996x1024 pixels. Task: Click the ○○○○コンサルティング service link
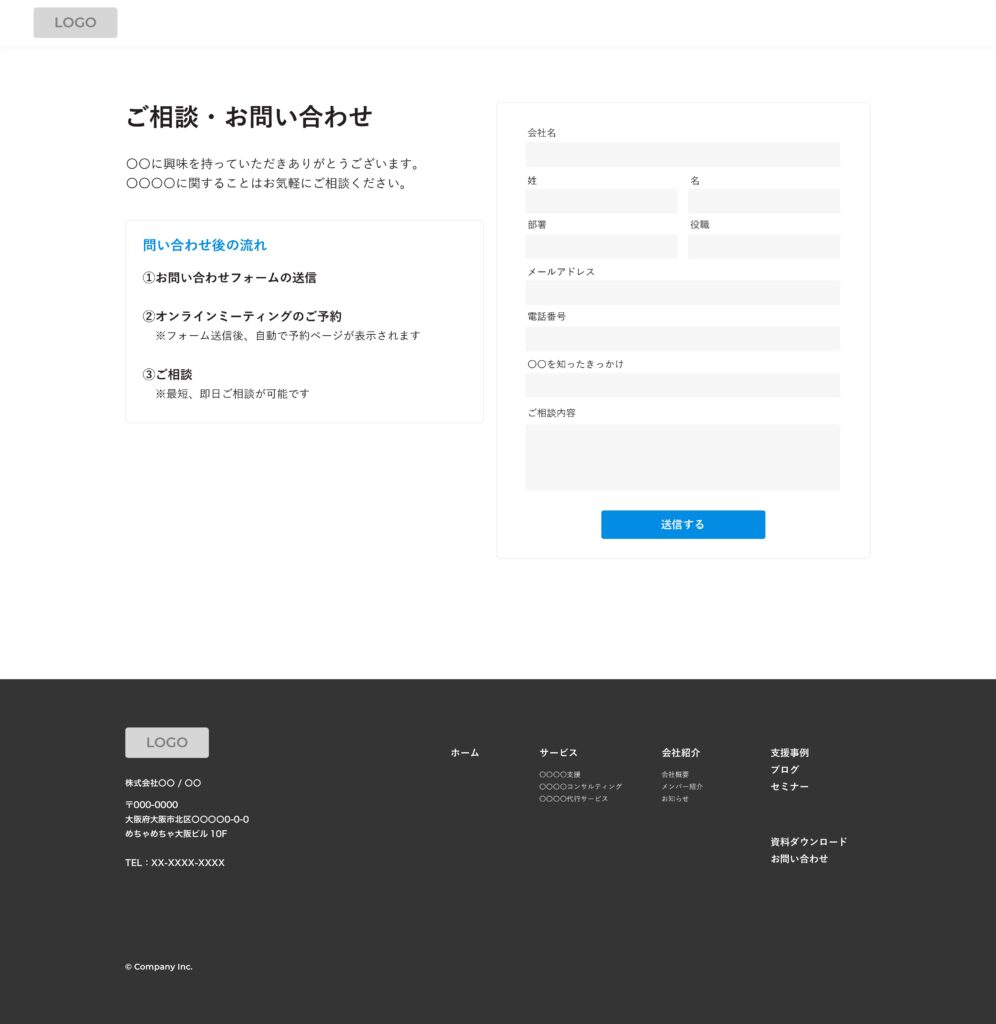click(580, 787)
